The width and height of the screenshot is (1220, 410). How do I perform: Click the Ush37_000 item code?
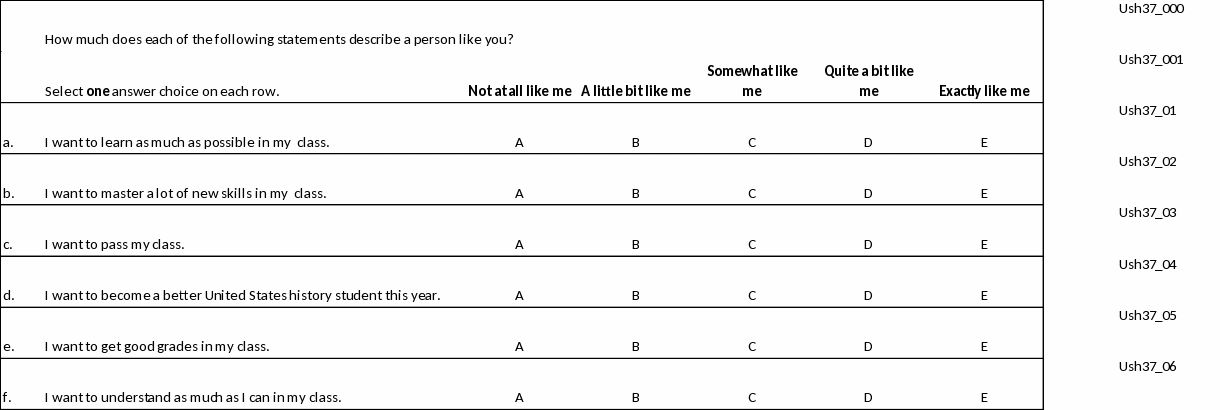(1151, 9)
